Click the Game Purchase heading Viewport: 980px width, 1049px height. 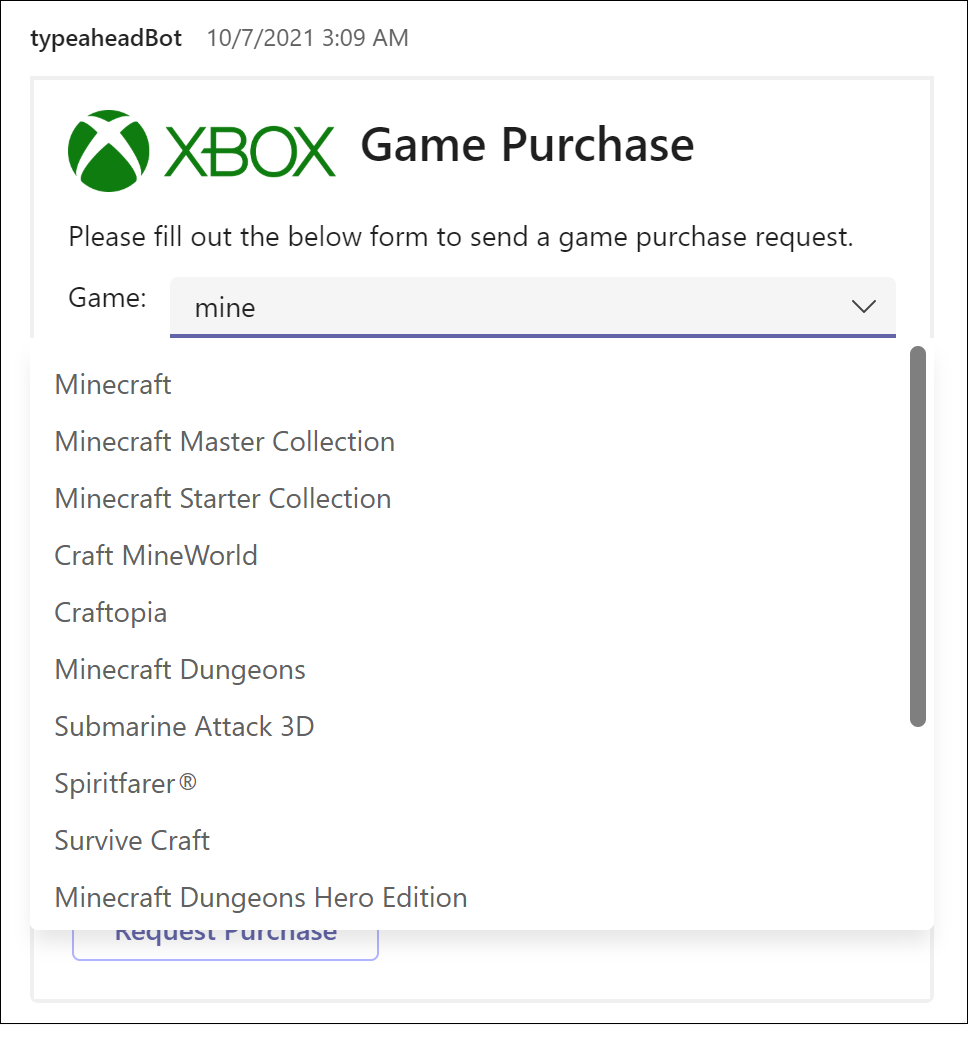(527, 145)
